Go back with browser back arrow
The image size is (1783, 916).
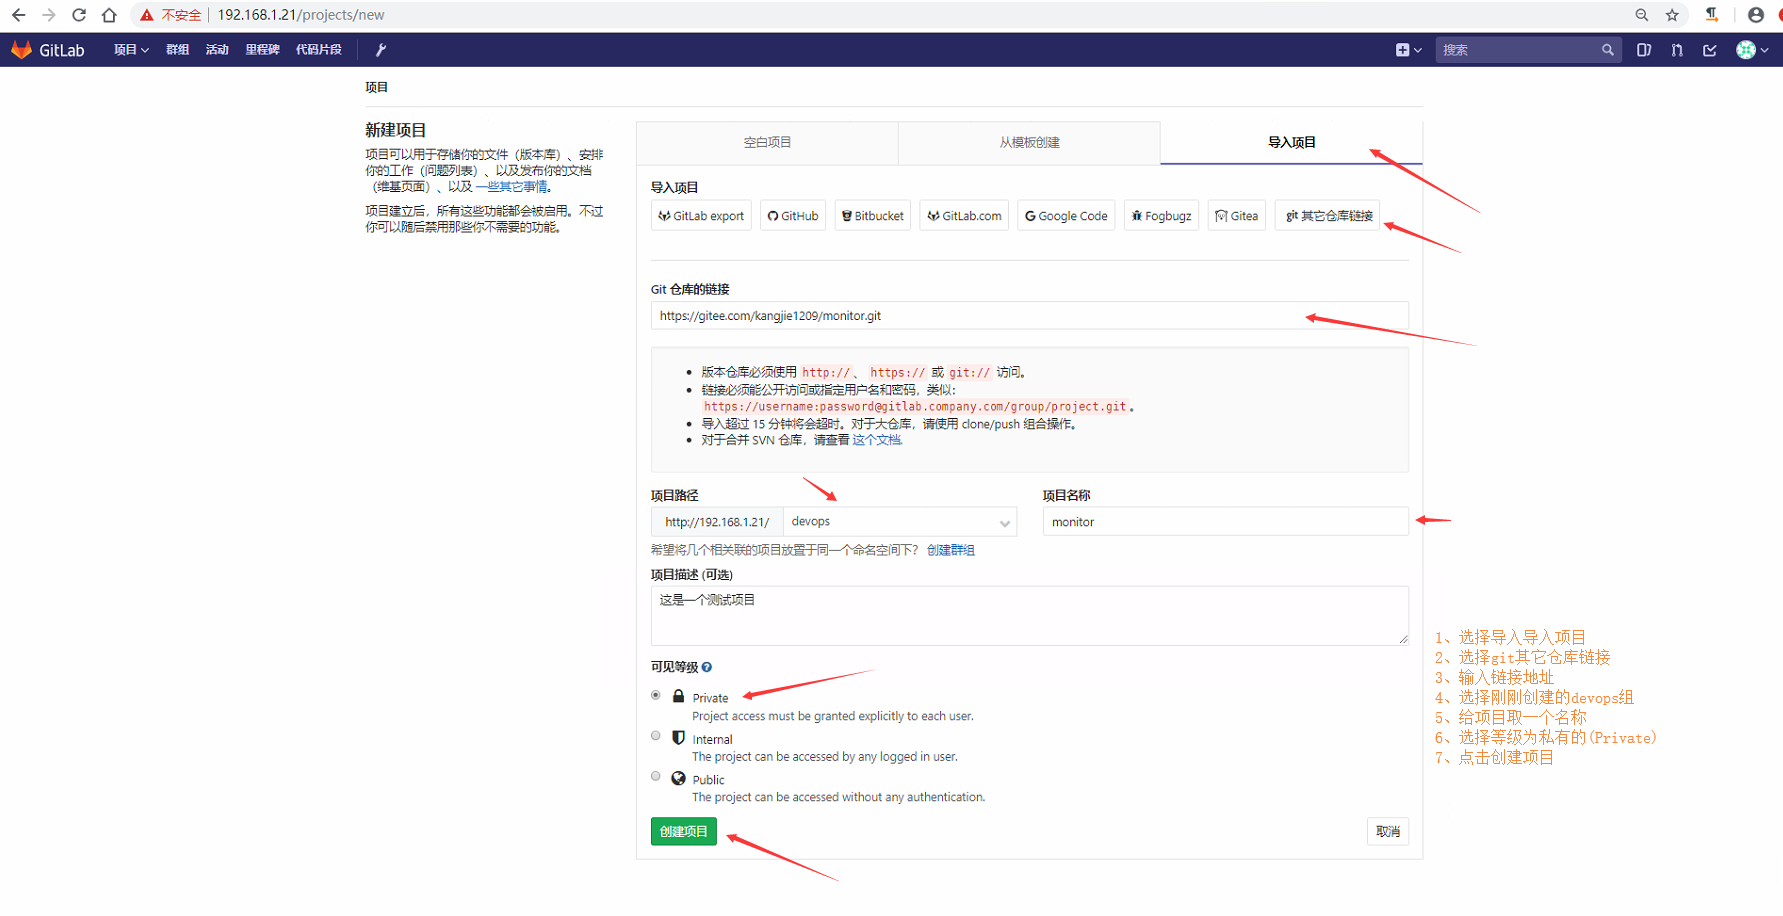click(x=19, y=15)
